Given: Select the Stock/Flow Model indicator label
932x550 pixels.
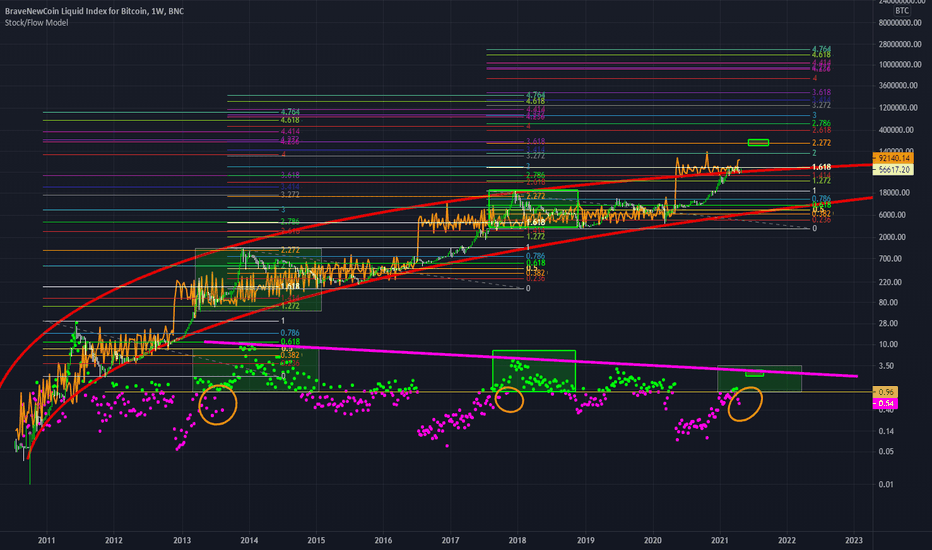Looking at the screenshot, I should [36, 23].
